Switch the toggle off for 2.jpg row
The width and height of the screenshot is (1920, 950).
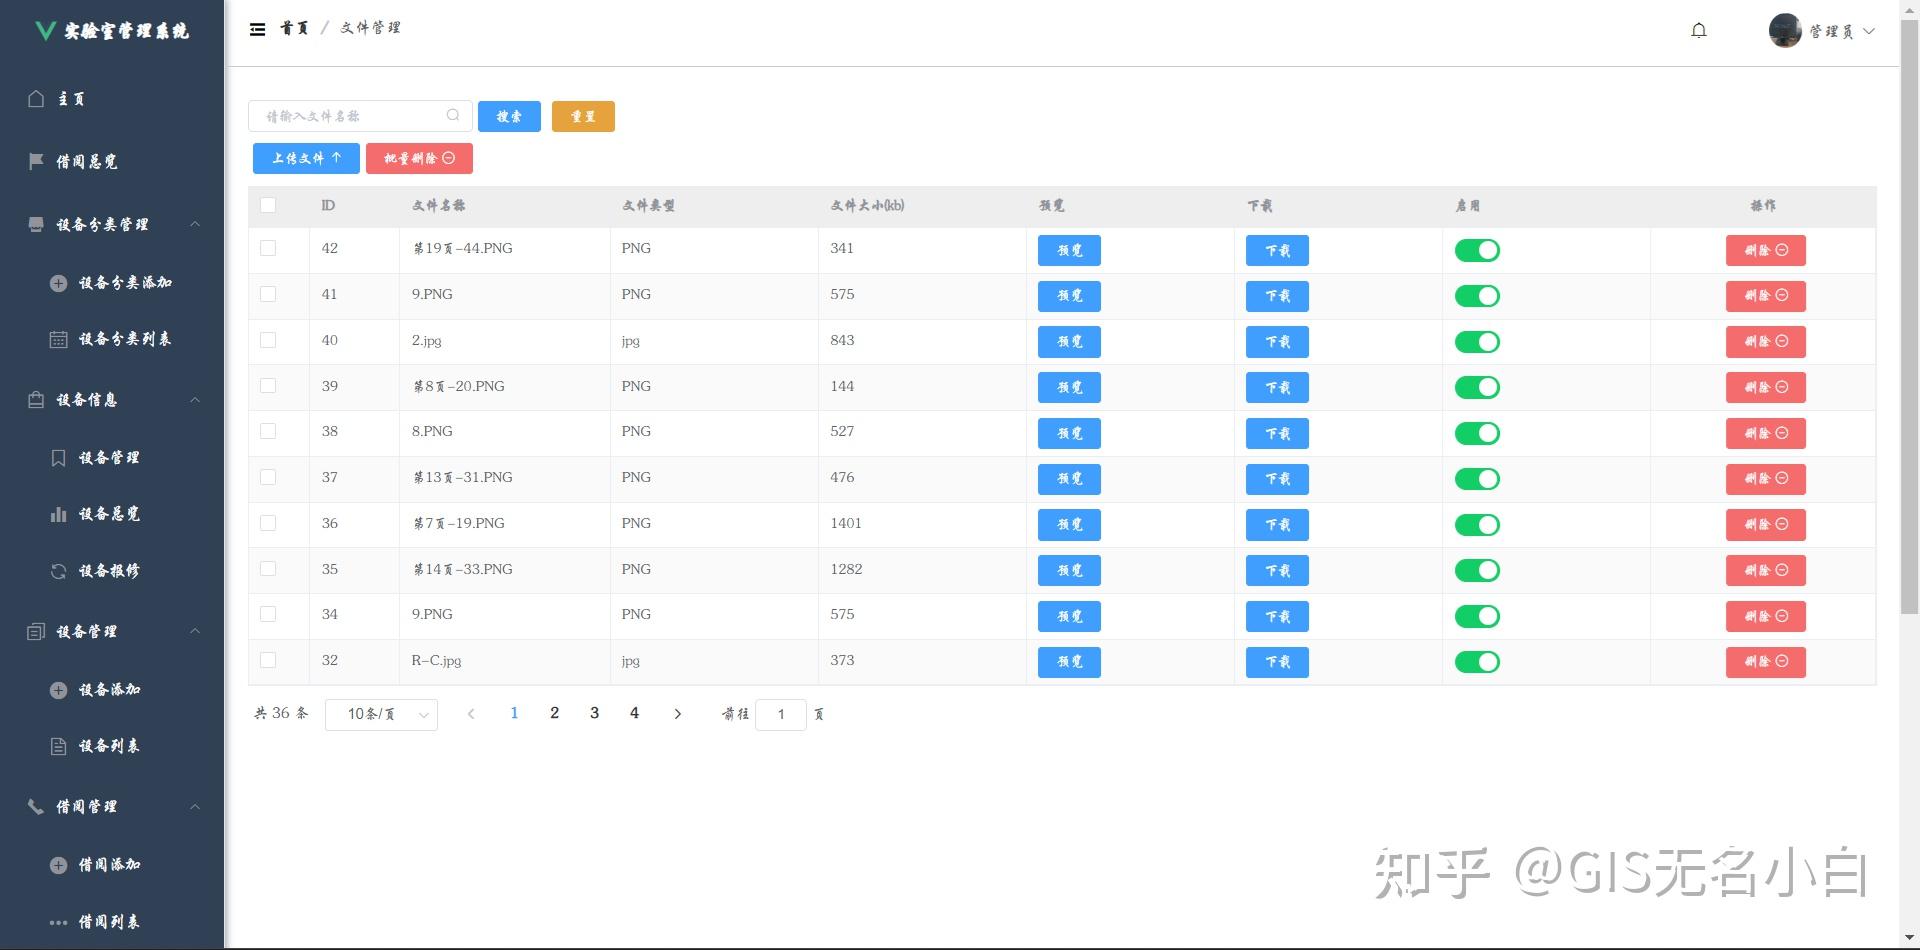coord(1478,341)
